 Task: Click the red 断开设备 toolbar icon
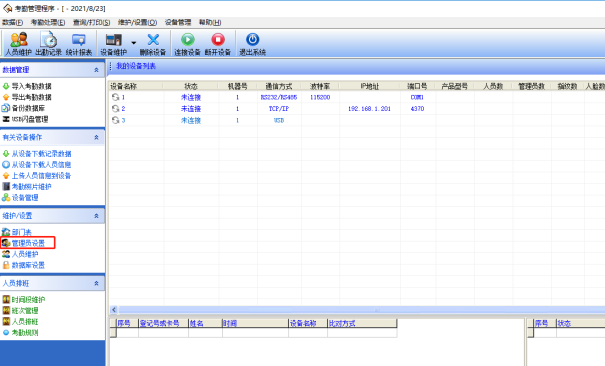(x=218, y=44)
